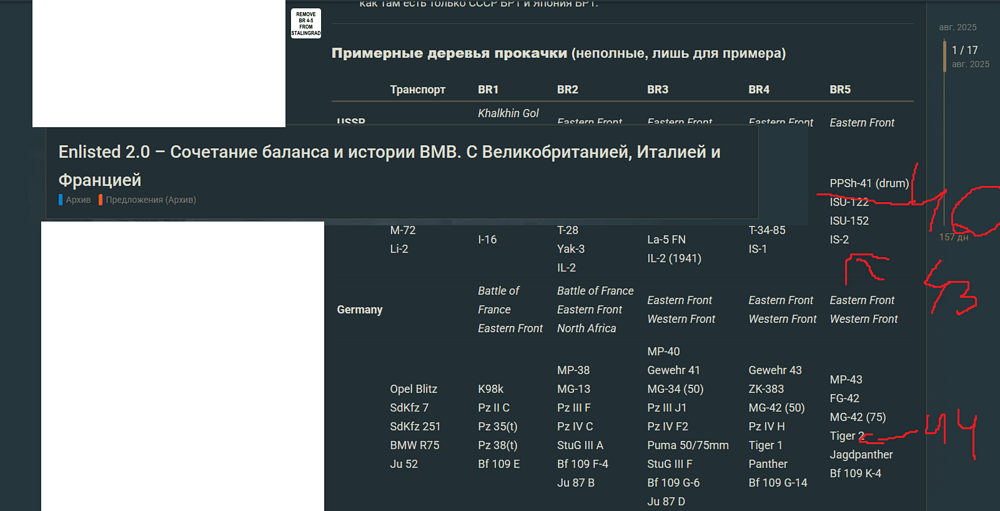Viewport: 1000px width, 511px height.
Task: Click the 'FG-42' entry
Action: [x=844, y=398]
